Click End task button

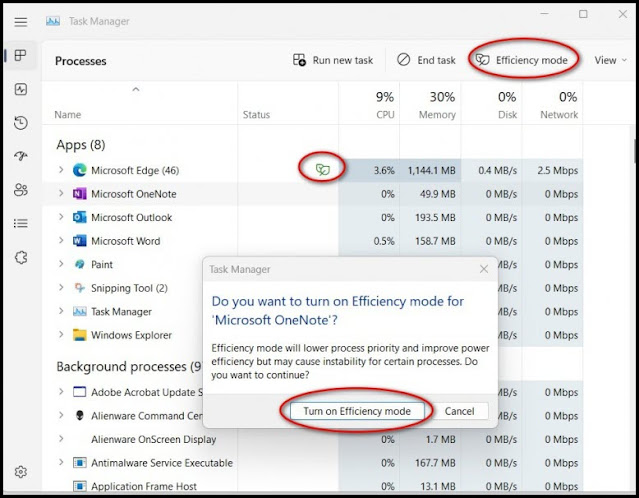426,60
